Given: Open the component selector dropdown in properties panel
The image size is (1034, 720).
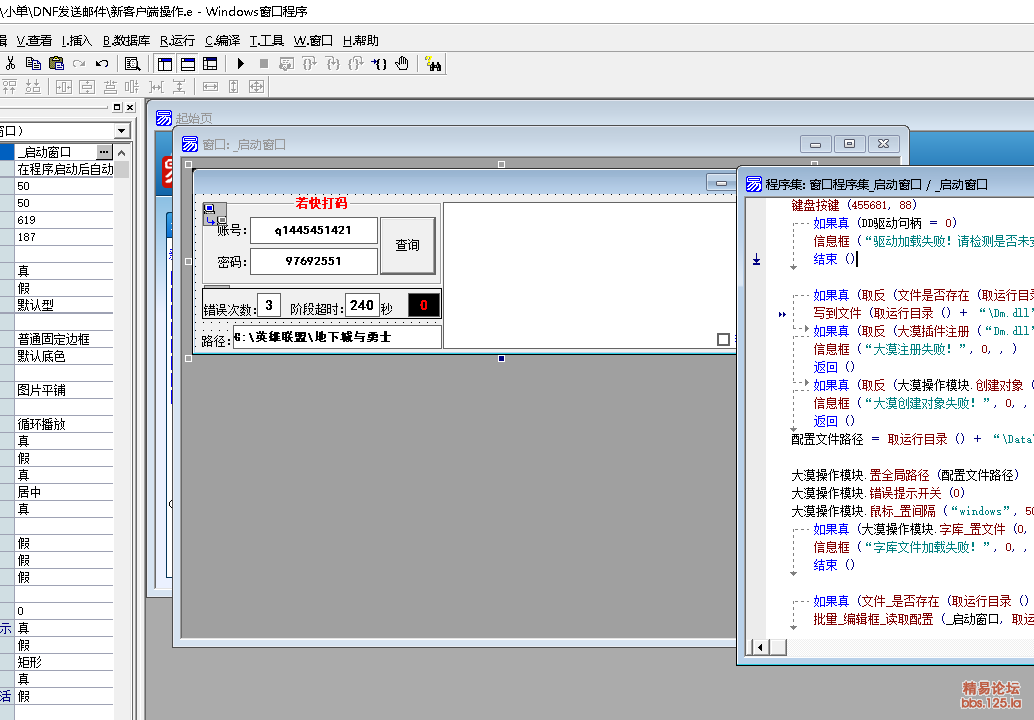Looking at the screenshot, I should (x=121, y=131).
